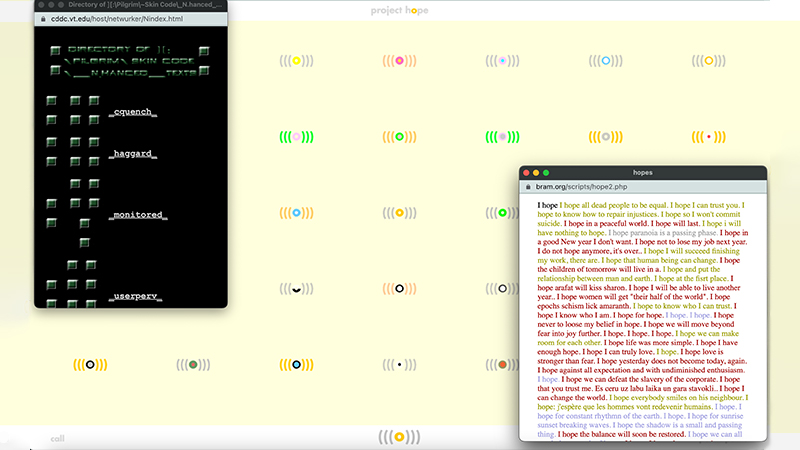This screenshot has height=450, width=800.
Task: Click the smiley-face hope icon
Action: click(x=296, y=289)
